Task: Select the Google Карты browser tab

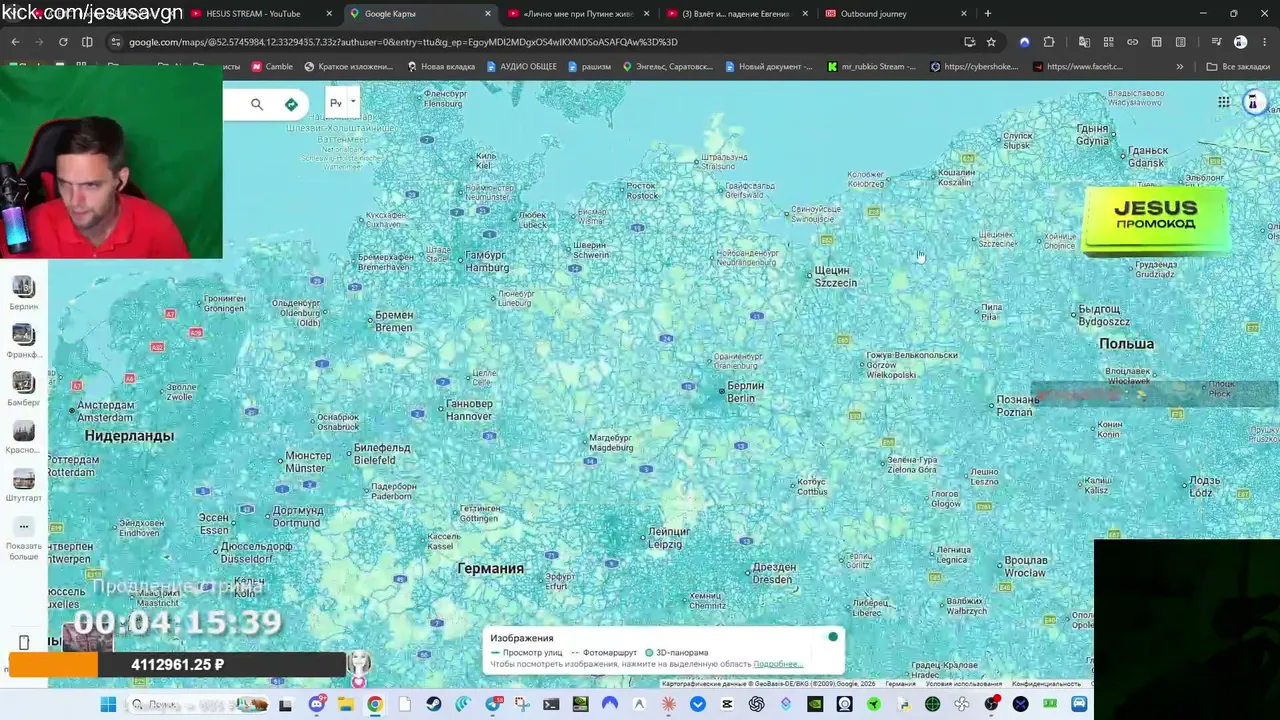Action: click(x=420, y=14)
